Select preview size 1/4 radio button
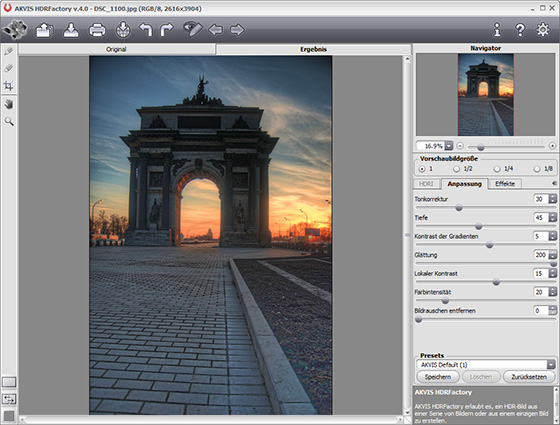 tap(496, 169)
